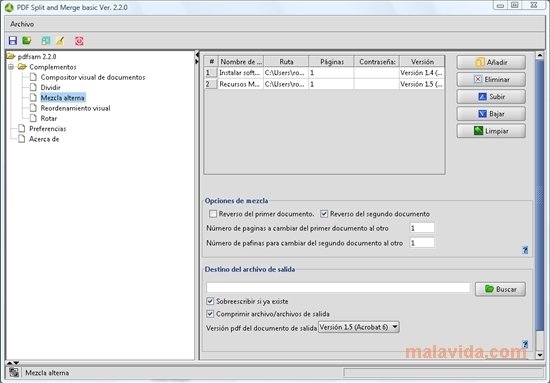Click the collapse arrows on the panel divider

197,58
